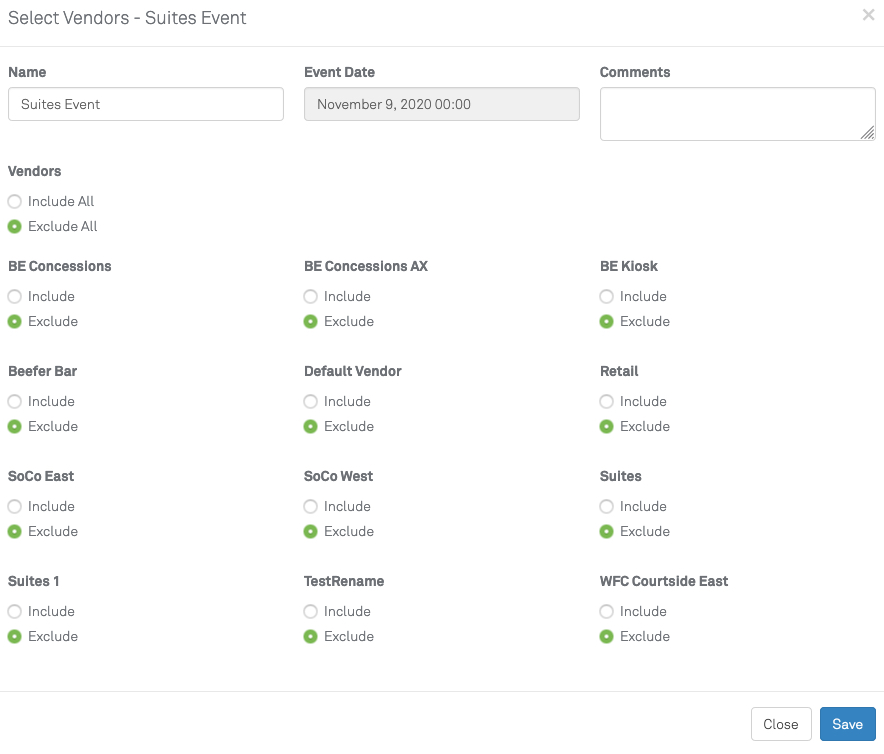The height and width of the screenshot is (754, 884).
Task: Click the Comments text area
Action: pyautogui.click(x=737, y=113)
